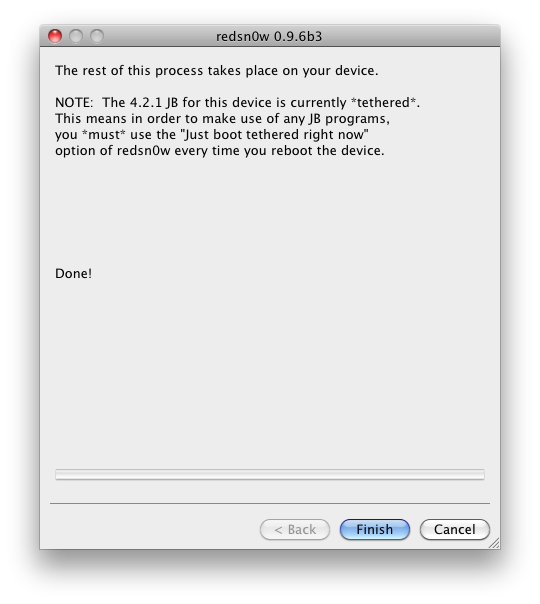Screen dimensions: 540x604
Task: Click the empty progress bar
Action: coord(270,475)
